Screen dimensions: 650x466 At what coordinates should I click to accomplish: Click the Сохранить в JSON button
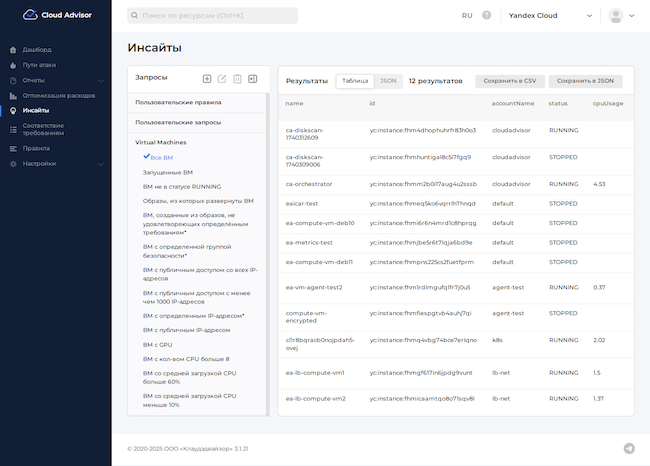585,80
